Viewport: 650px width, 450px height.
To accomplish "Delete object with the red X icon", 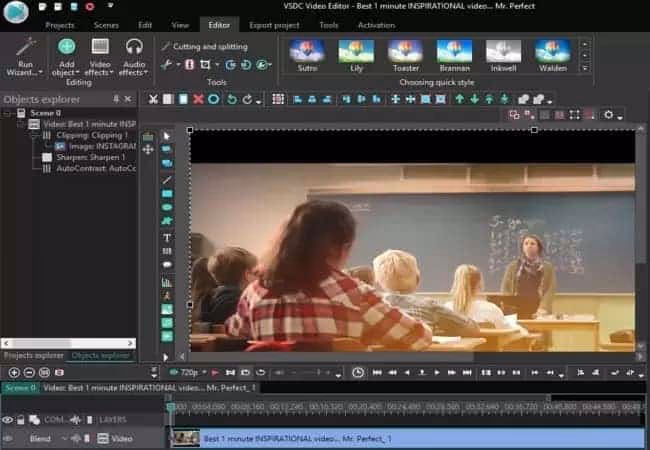I will [198, 99].
